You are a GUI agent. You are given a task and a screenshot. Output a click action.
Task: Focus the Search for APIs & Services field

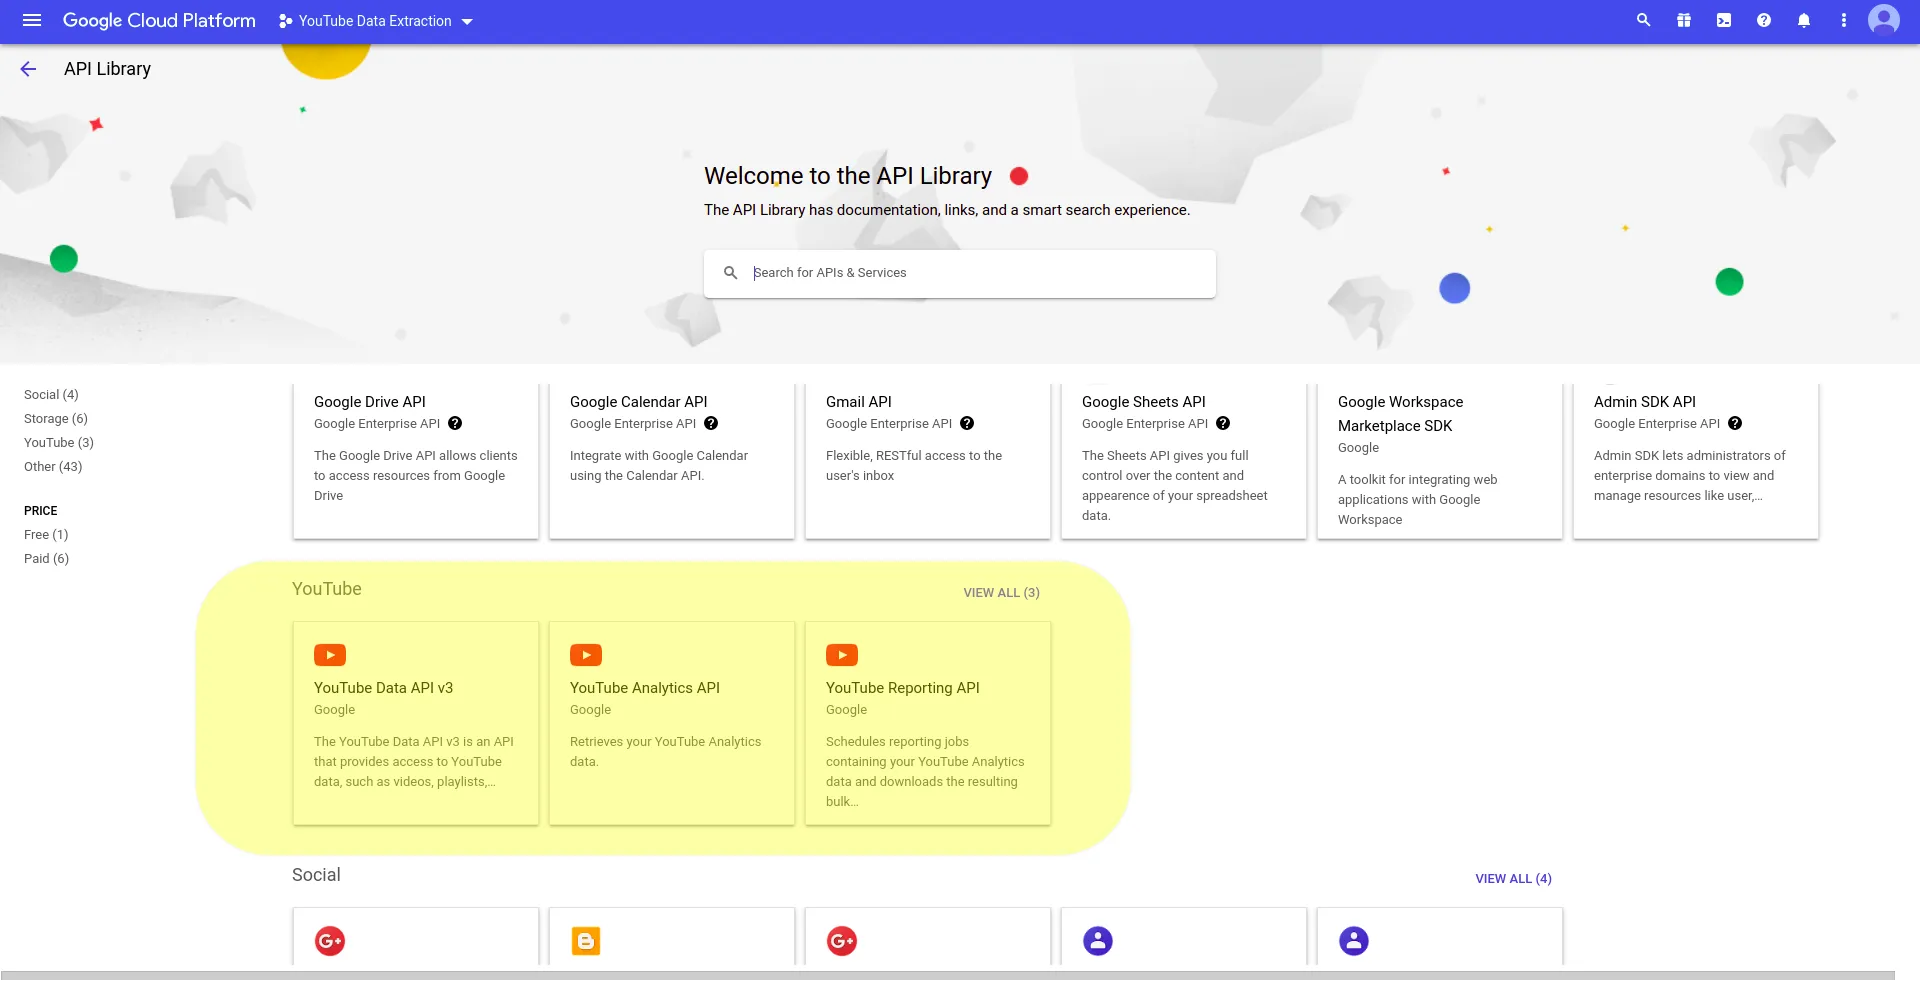(x=960, y=273)
